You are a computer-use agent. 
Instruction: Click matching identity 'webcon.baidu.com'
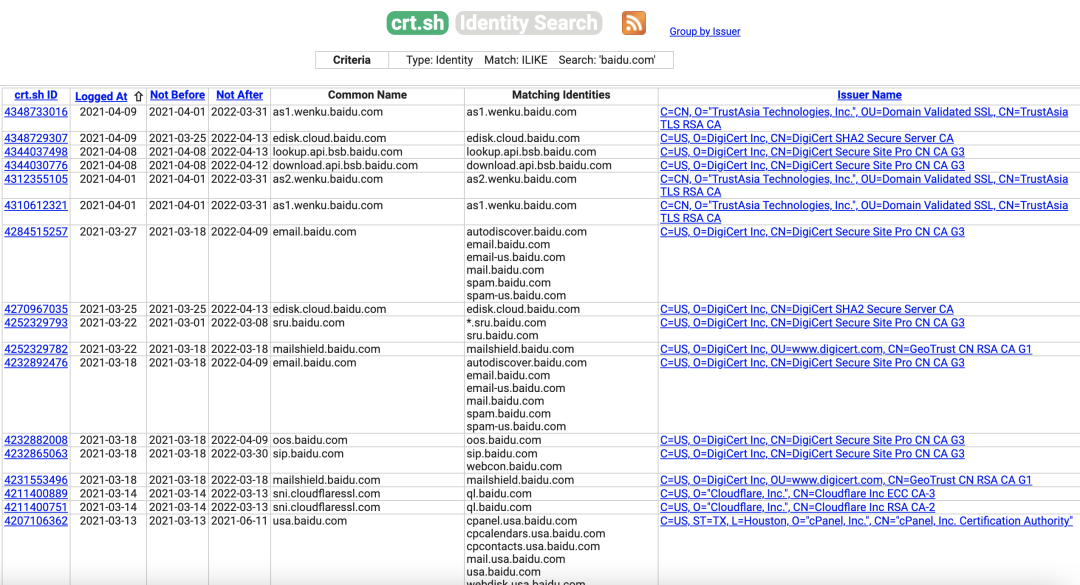click(x=514, y=466)
